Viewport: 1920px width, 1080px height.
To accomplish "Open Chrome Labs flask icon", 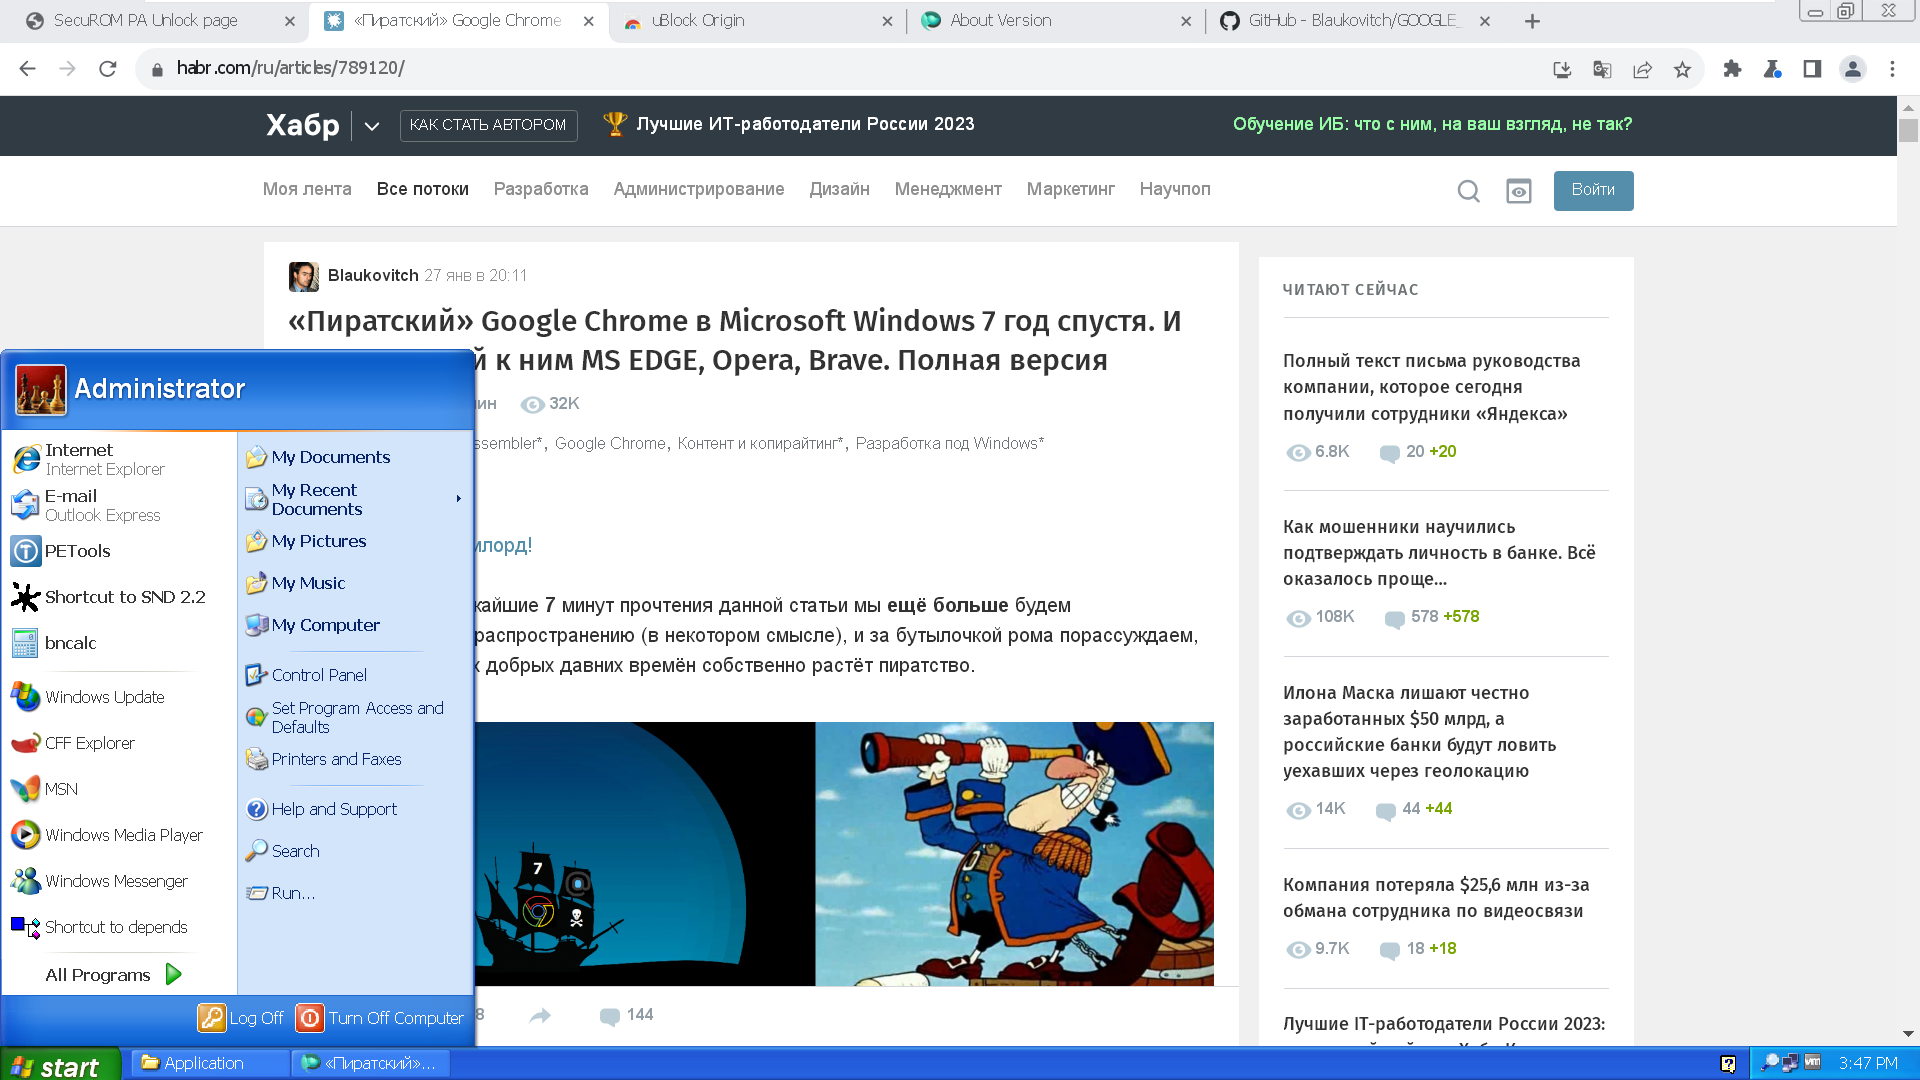I will pyautogui.click(x=1772, y=69).
